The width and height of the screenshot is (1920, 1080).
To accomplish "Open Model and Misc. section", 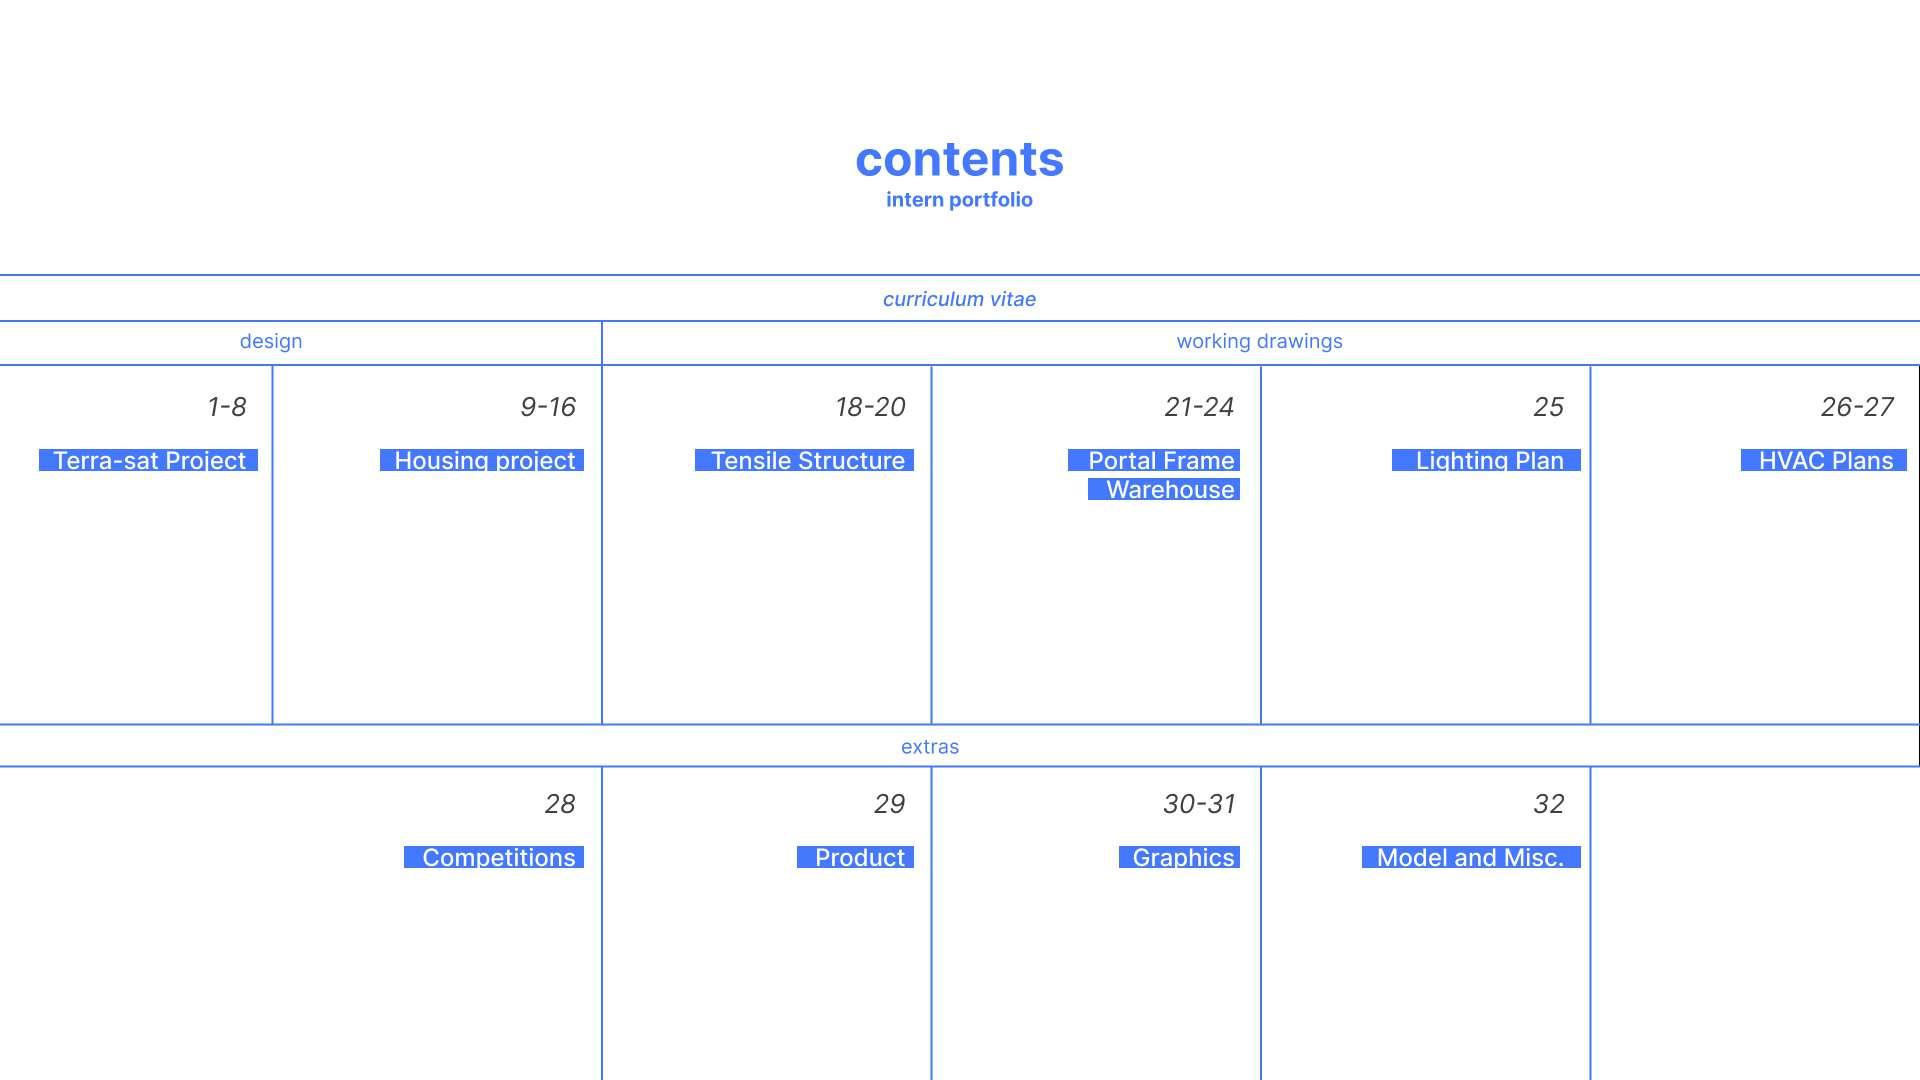I will 1470,857.
